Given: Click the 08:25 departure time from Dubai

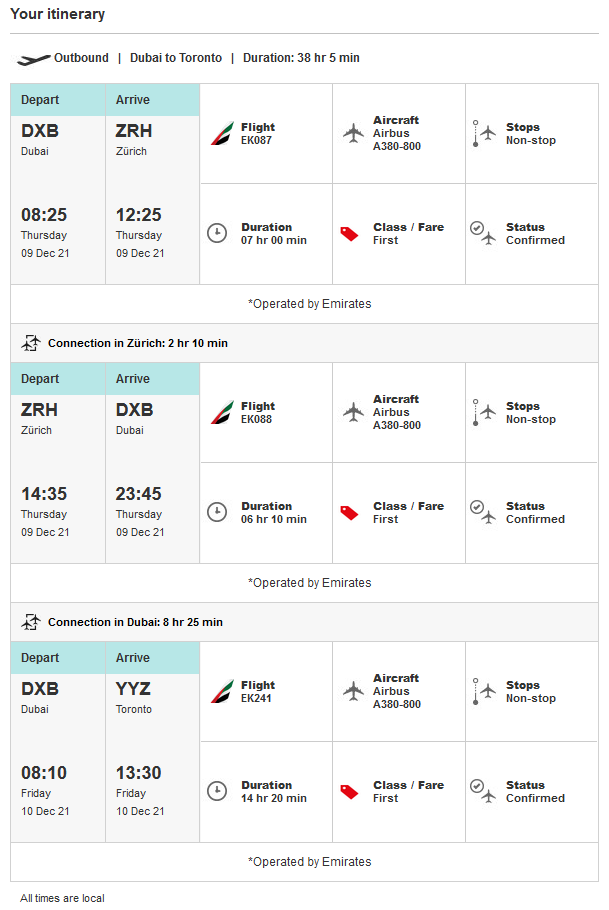Looking at the screenshot, I should tap(44, 215).
